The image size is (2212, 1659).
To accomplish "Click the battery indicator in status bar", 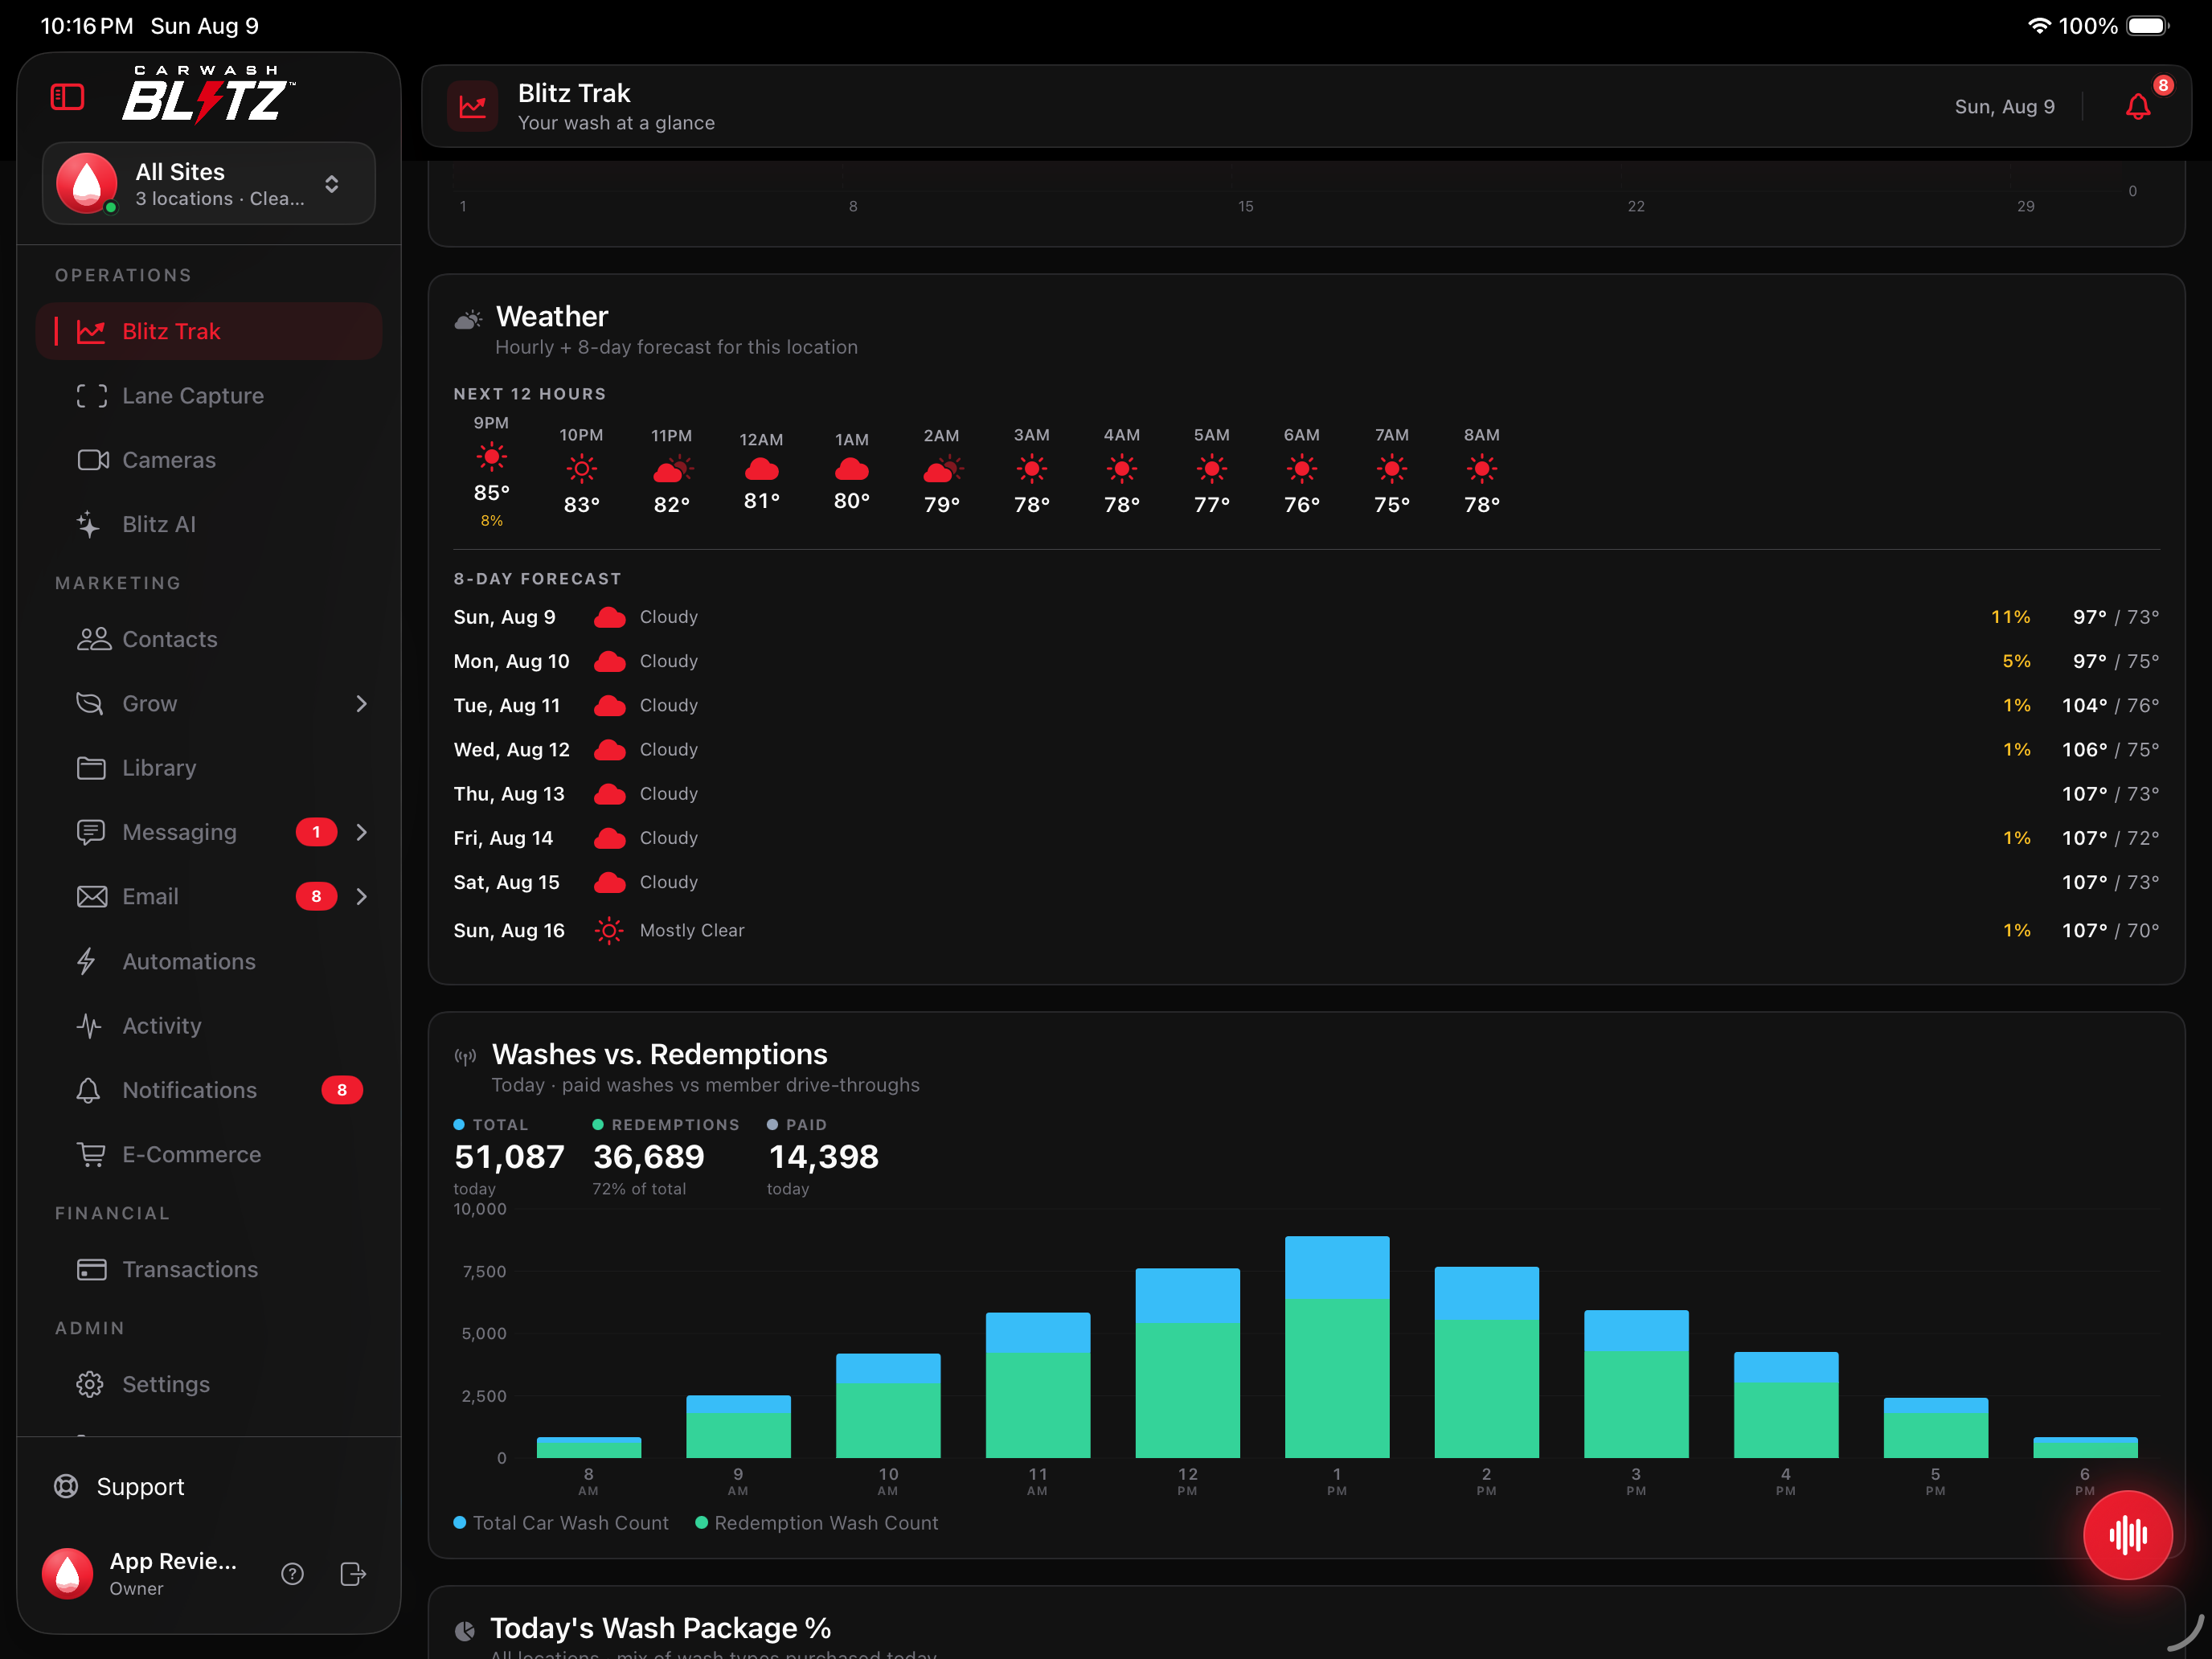I will point(2147,26).
